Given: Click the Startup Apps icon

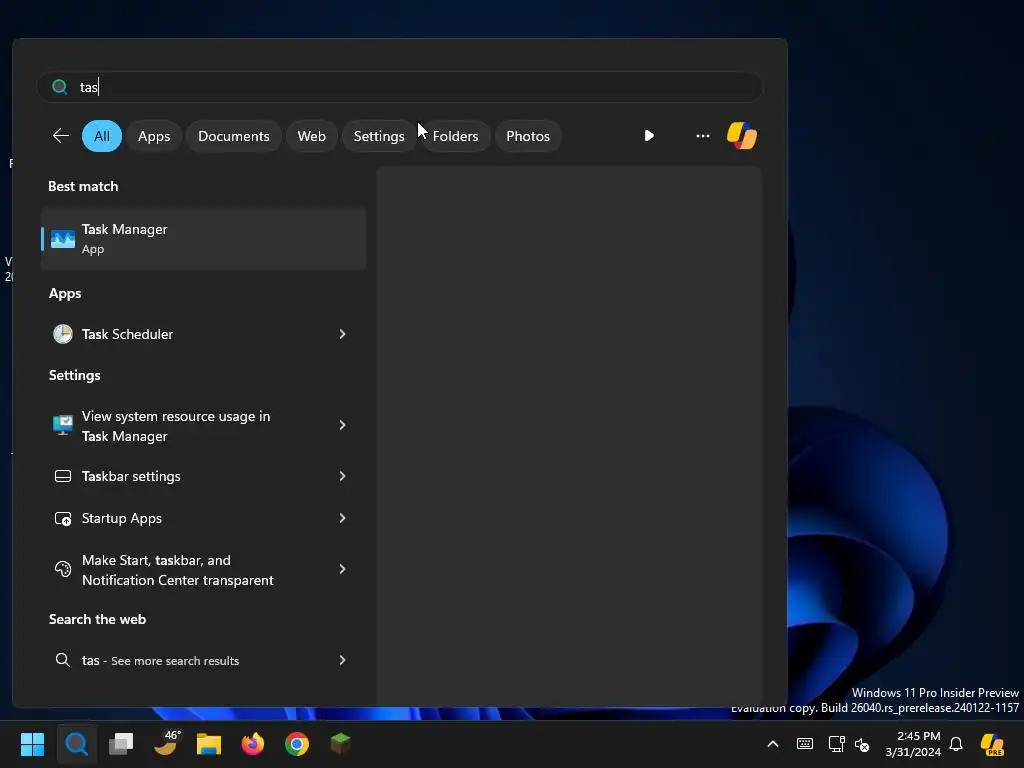Looking at the screenshot, I should tap(63, 519).
